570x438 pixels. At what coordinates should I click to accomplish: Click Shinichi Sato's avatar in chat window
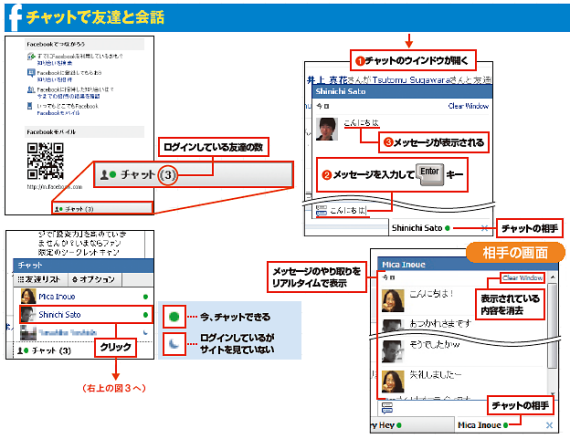326,129
